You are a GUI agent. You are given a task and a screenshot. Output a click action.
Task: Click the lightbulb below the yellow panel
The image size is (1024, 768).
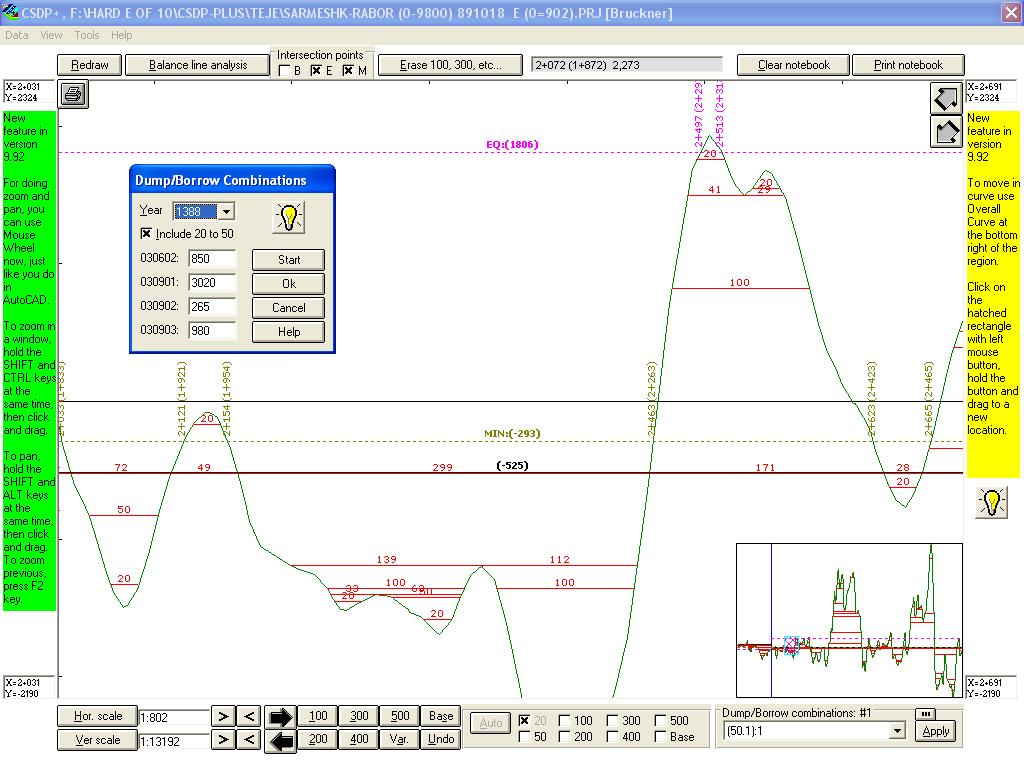[x=991, y=502]
